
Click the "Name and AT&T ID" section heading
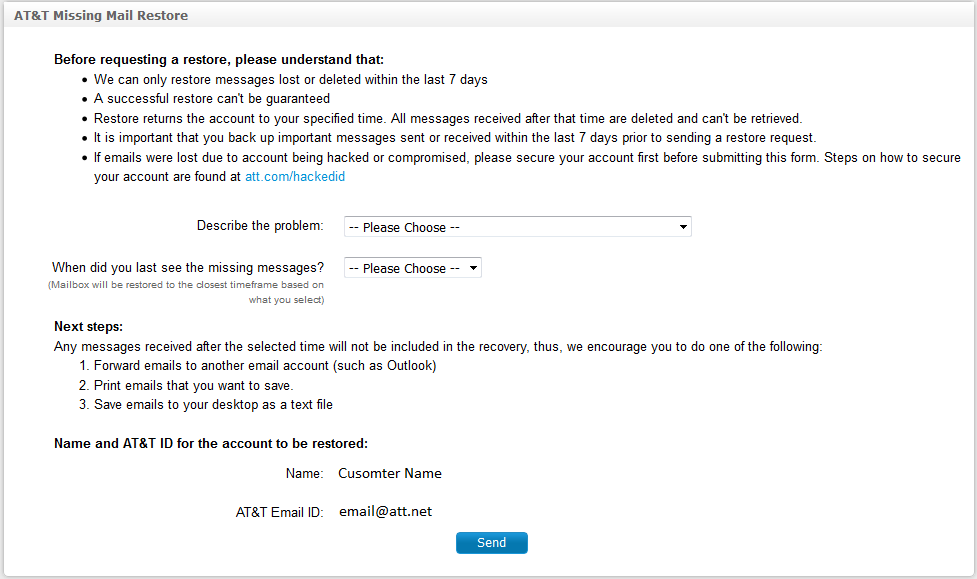[x=211, y=443]
